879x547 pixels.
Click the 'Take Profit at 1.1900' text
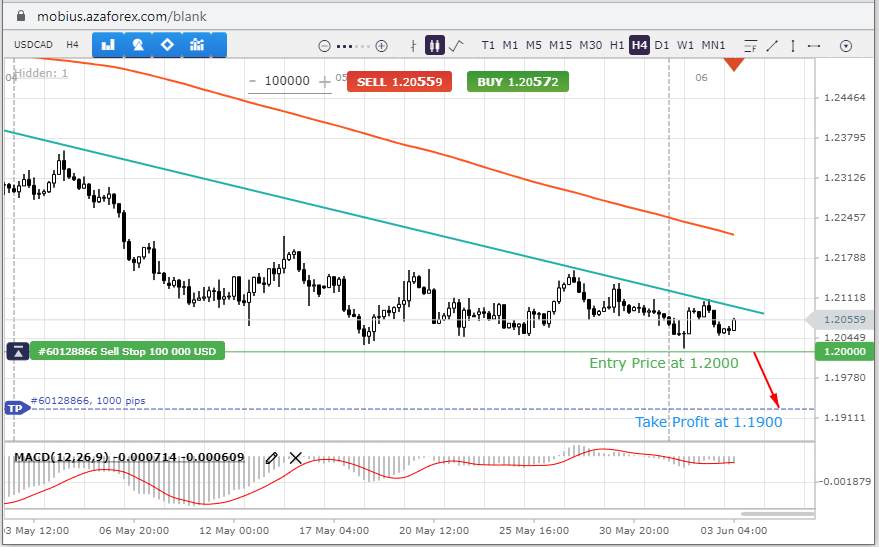coord(709,422)
